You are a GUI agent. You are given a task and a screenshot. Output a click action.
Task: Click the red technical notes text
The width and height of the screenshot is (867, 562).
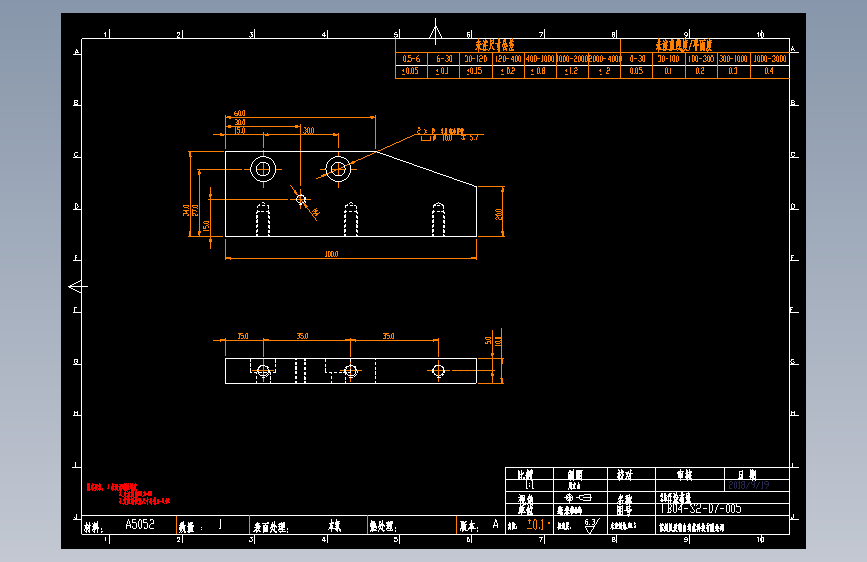[128, 495]
